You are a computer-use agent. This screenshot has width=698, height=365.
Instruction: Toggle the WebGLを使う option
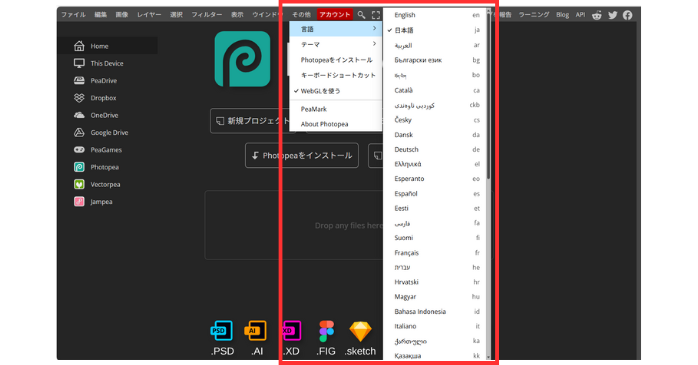(x=336, y=91)
